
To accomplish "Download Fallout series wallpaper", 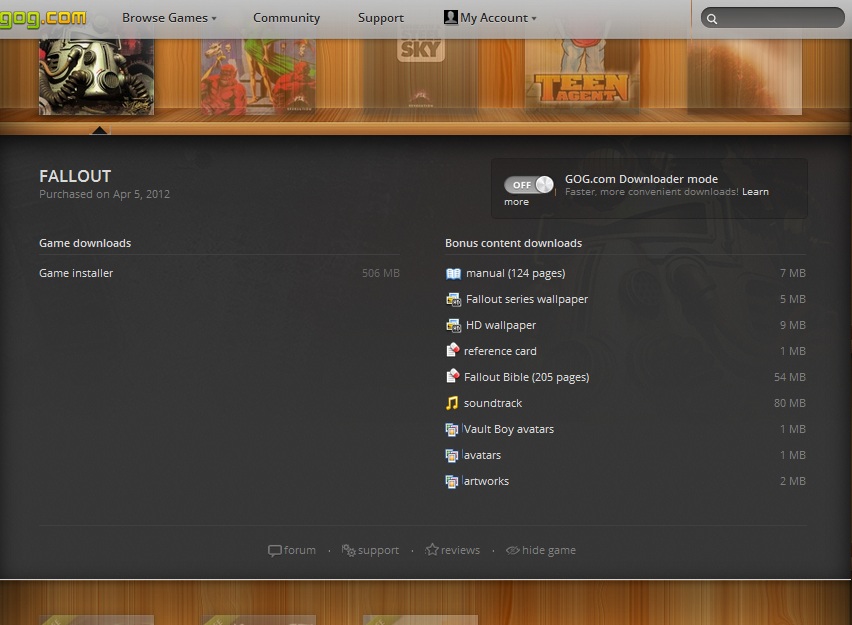I will tap(527, 299).
